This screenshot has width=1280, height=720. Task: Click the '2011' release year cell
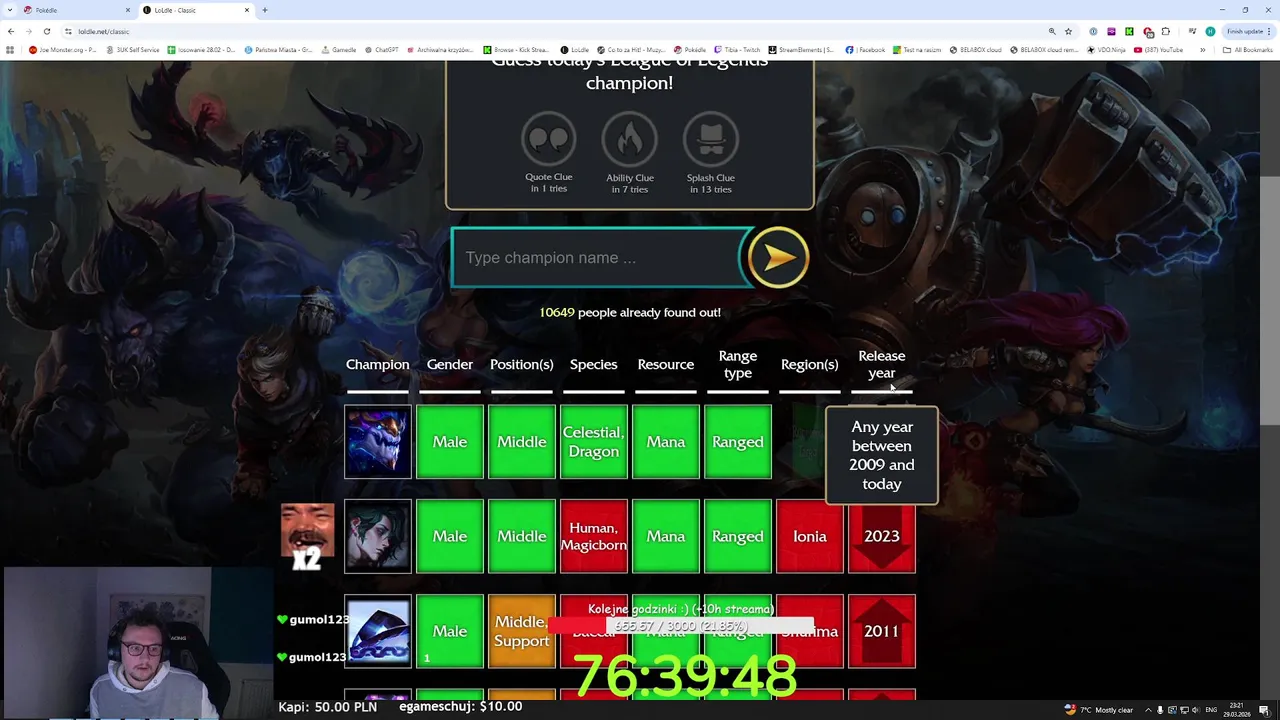tap(881, 631)
